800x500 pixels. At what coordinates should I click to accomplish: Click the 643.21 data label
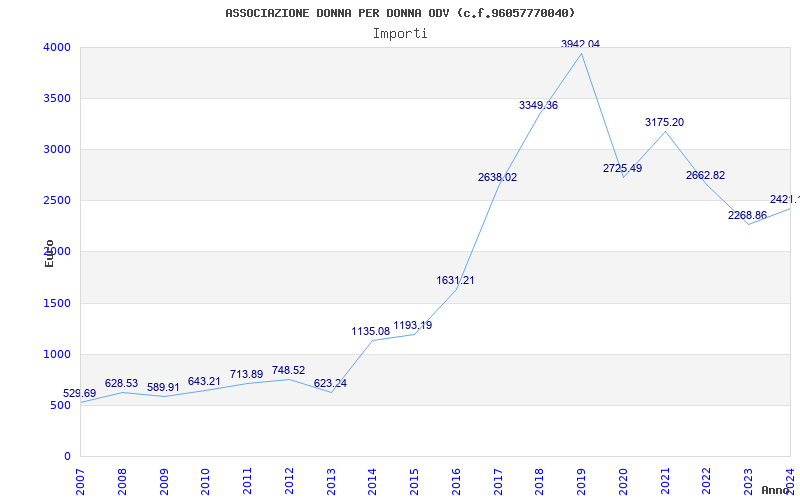205,381
